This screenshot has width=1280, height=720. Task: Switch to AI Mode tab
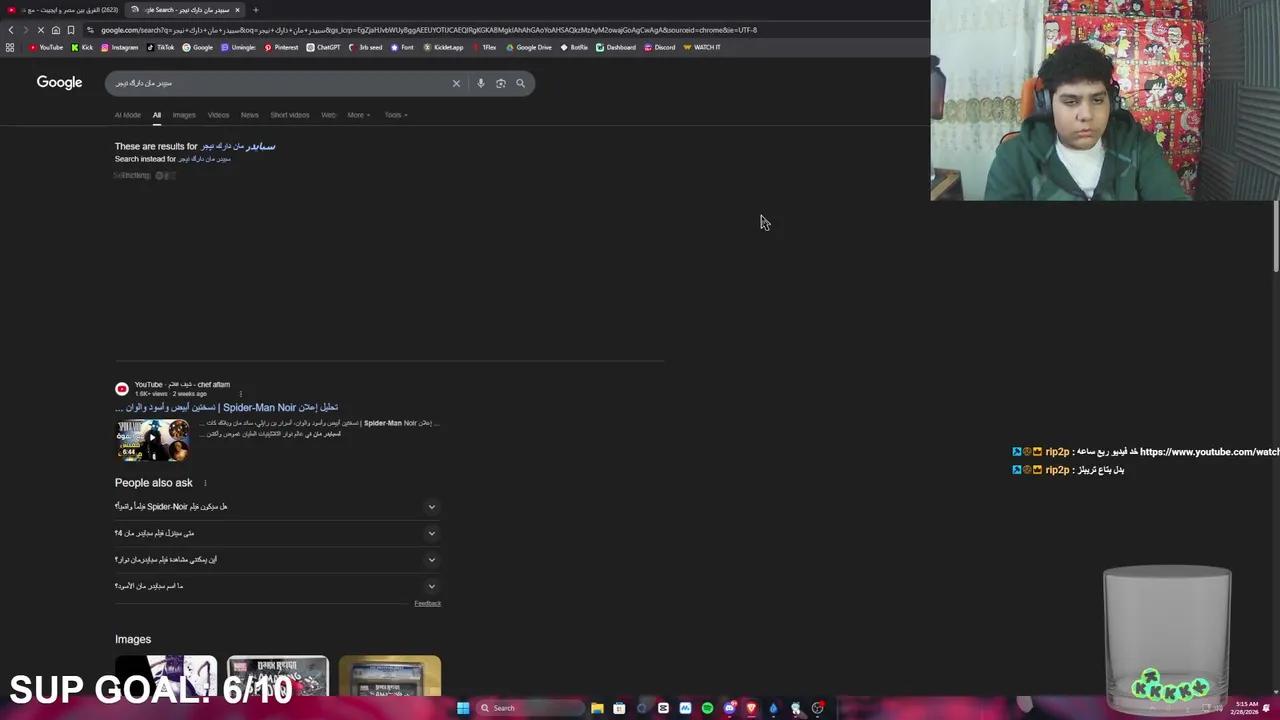pos(127,115)
